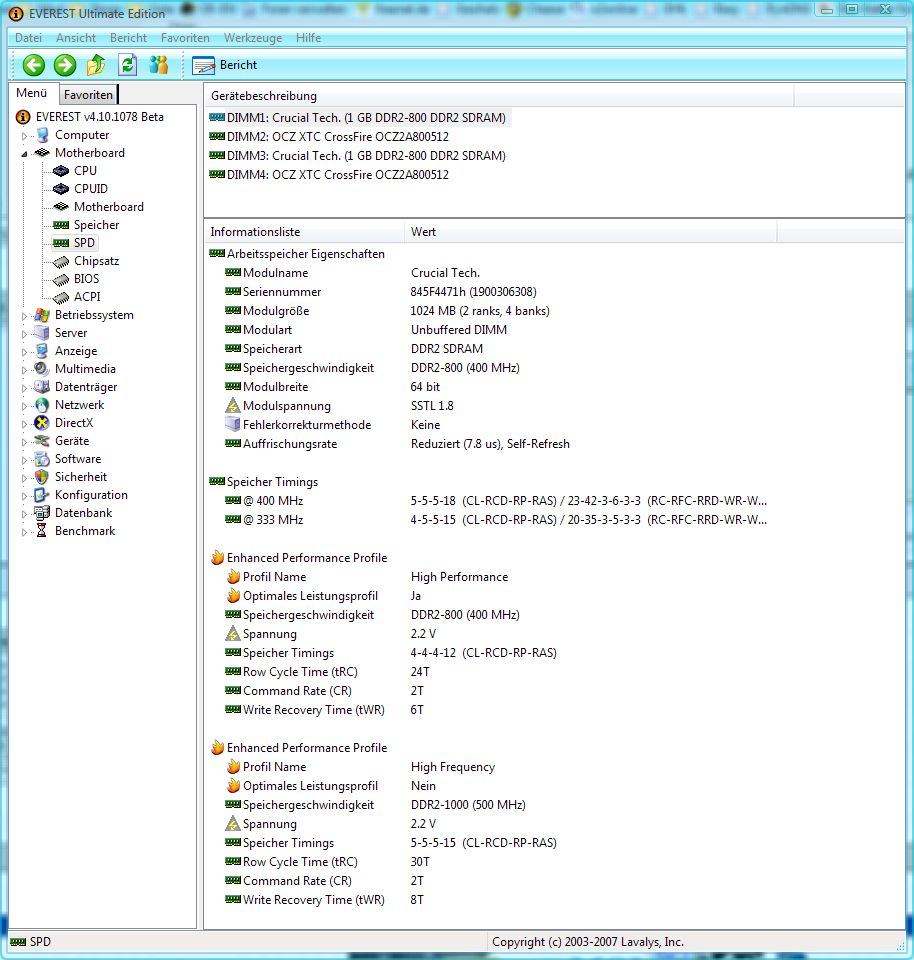Screen dimensions: 914x960
Task: Click the Wert column header
Action: coord(591,232)
